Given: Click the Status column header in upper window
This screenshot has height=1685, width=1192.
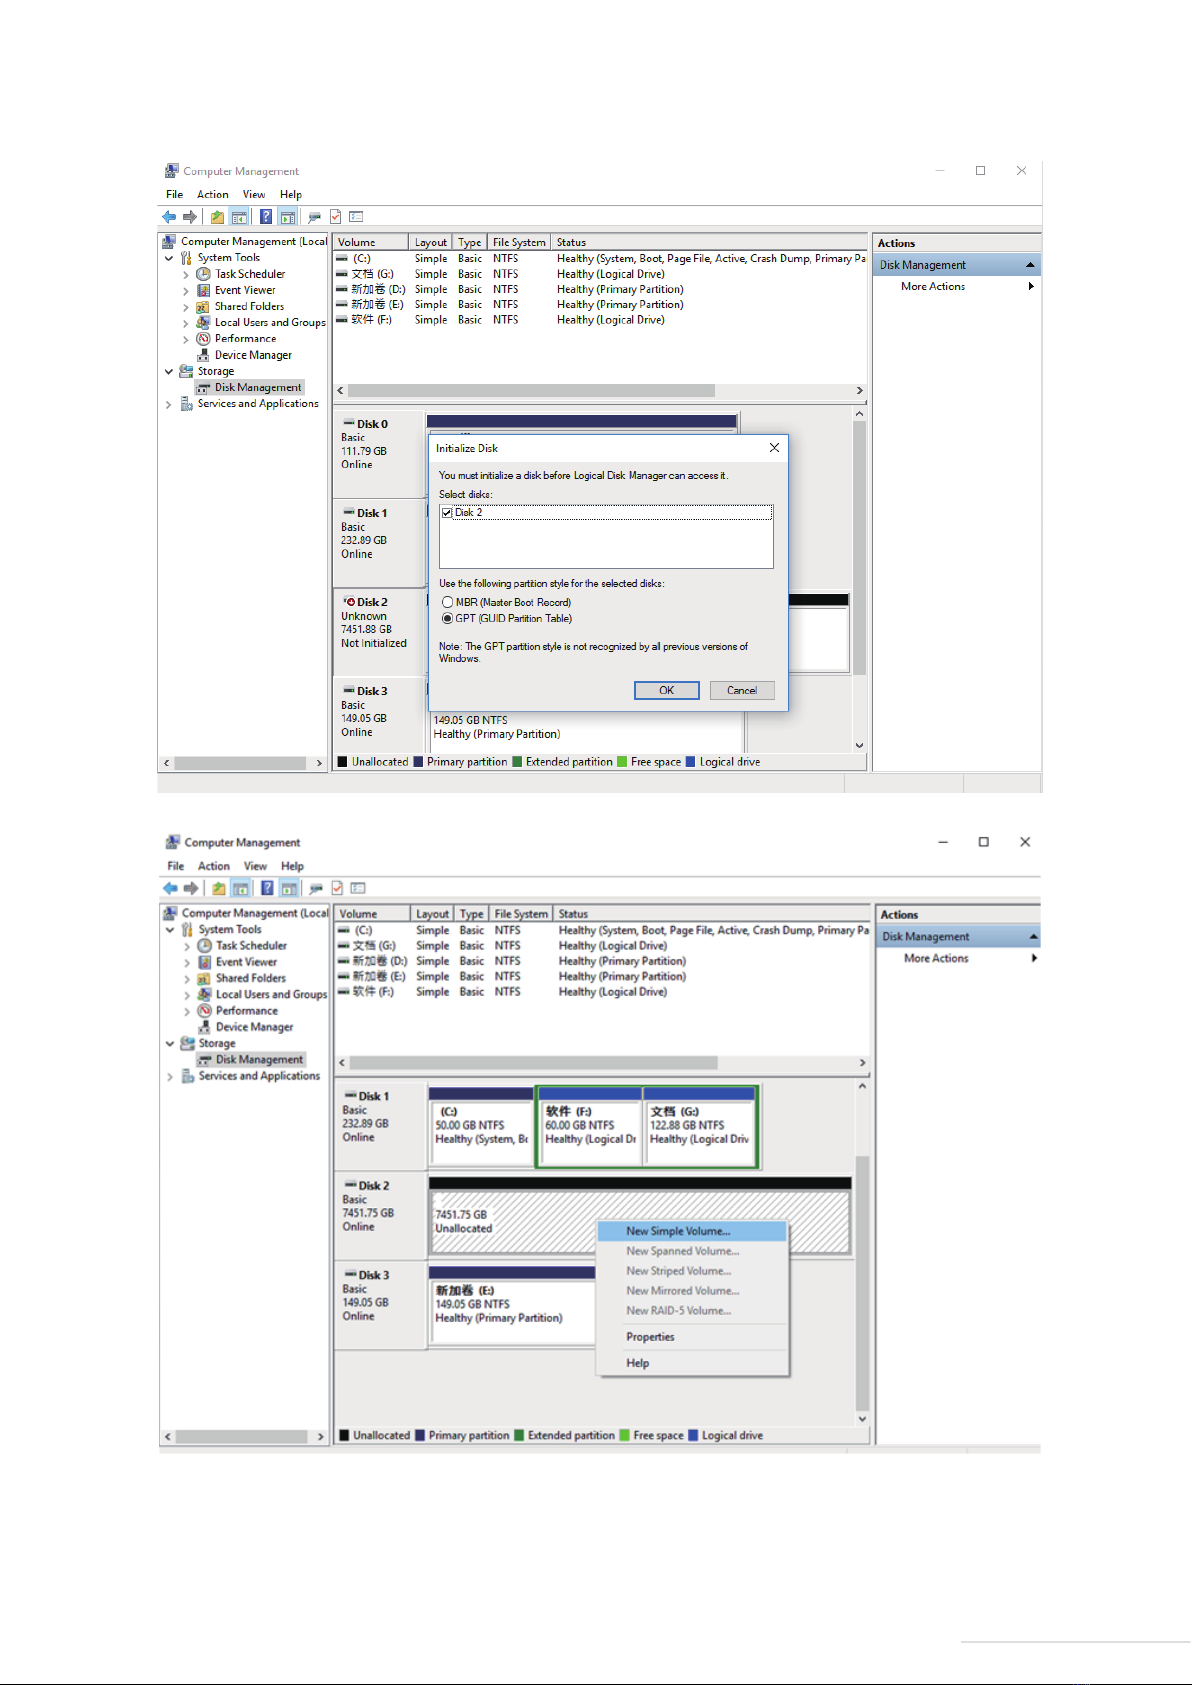Looking at the screenshot, I should coord(572,243).
